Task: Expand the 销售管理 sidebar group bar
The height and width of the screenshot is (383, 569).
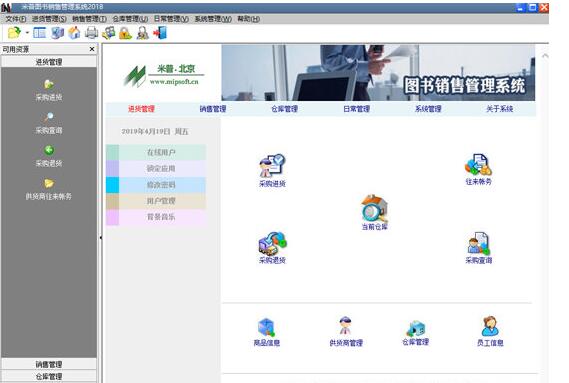Action: pyautogui.click(x=49, y=364)
